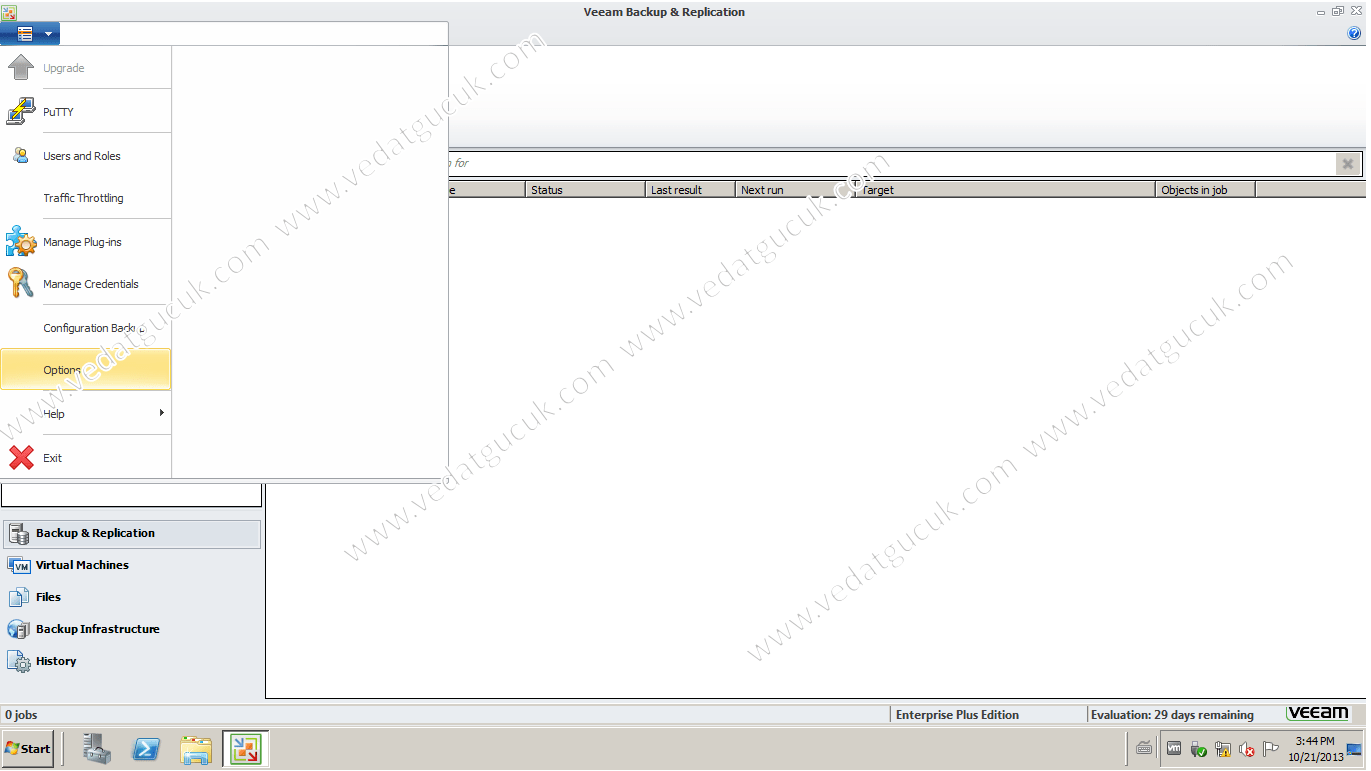
Task: Click the empty box above the navigation pane
Action: (132, 494)
